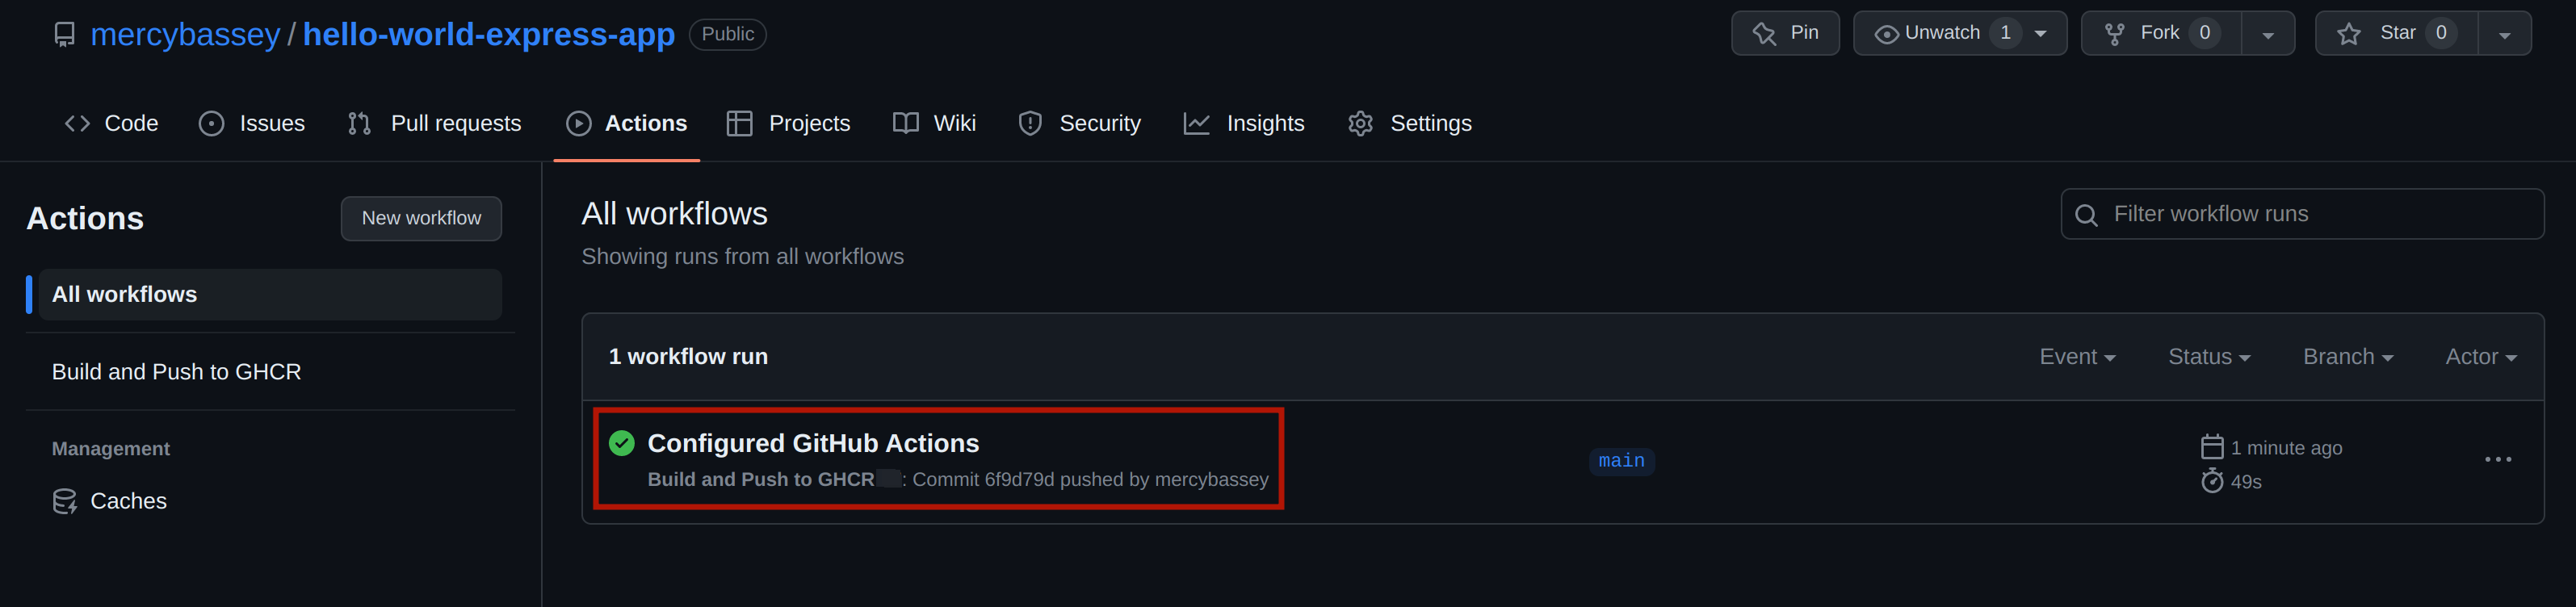
Task: Click the New workflow button
Action: [x=421, y=218]
